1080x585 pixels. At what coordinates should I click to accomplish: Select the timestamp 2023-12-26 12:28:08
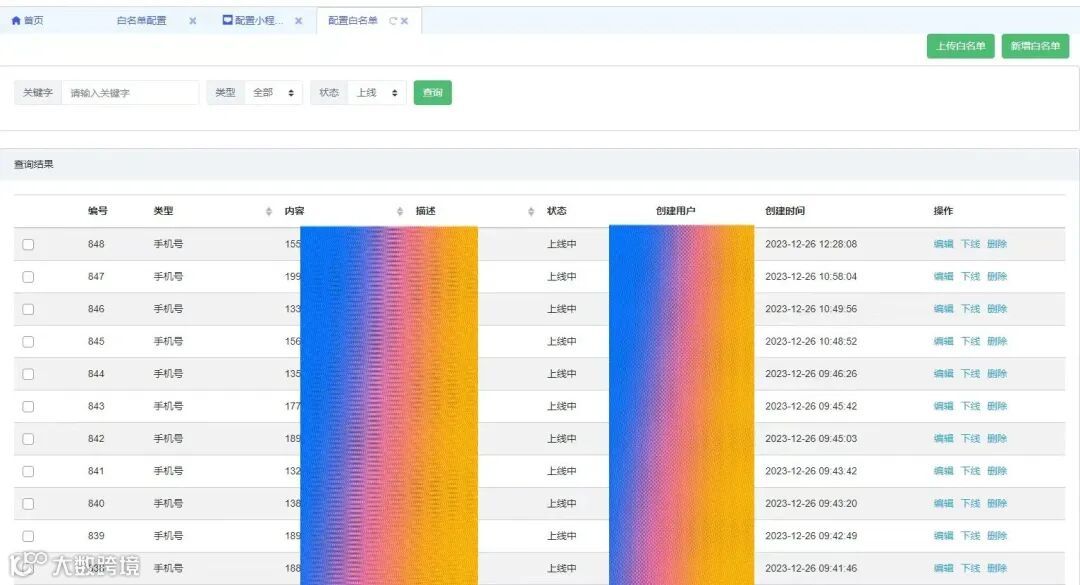pos(811,244)
